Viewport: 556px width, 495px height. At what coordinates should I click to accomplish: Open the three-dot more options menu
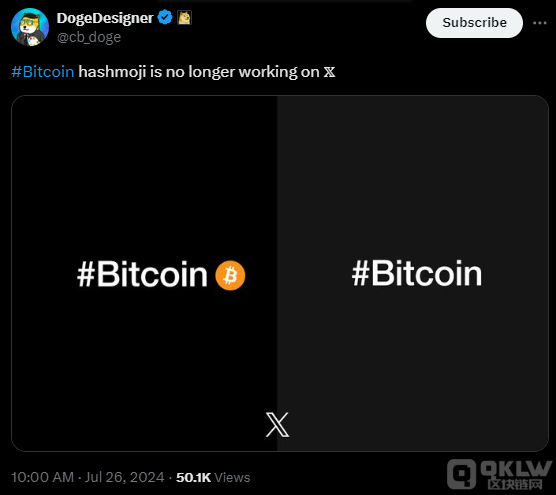(x=539, y=23)
